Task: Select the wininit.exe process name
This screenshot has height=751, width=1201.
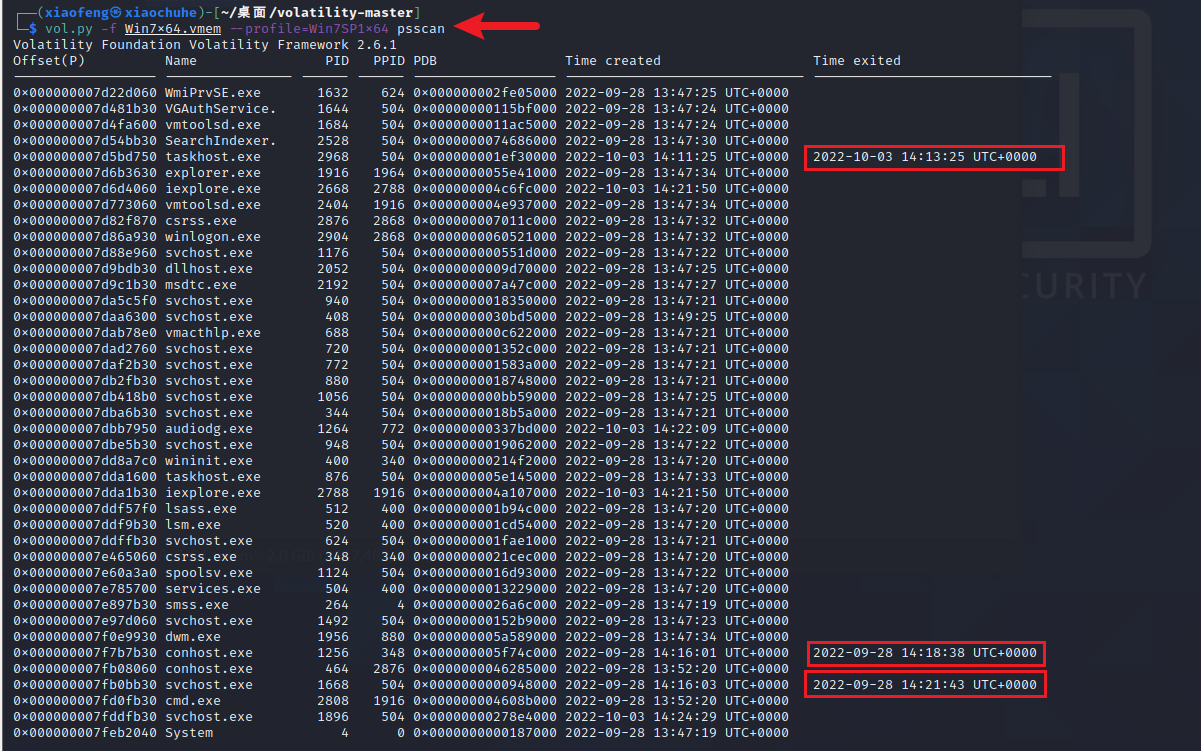Action: (x=209, y=461)
